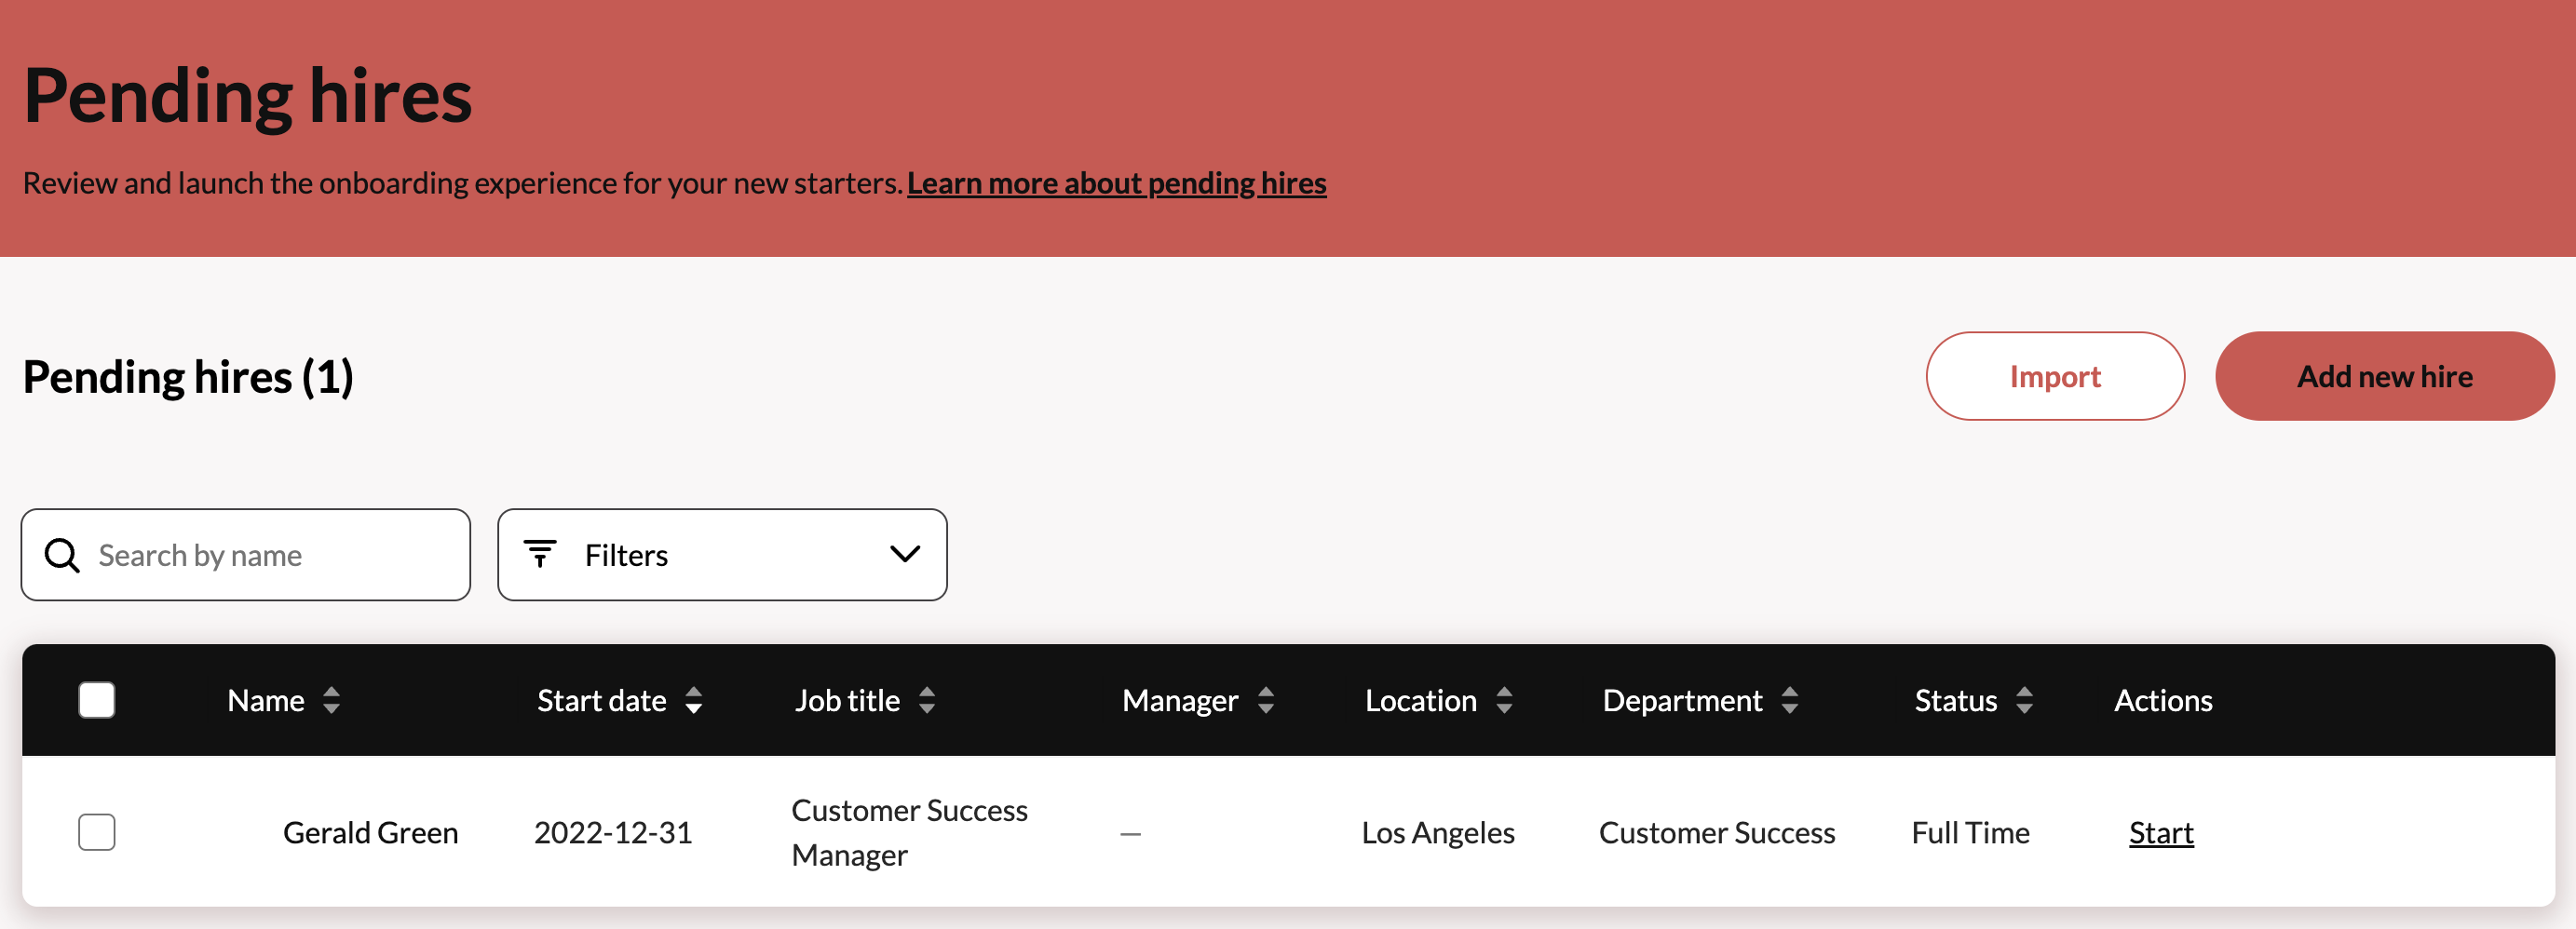The height and width of the screenshot is (929, 2576).
Task: Open Learn more about pending hires link
Action: 1116,184
